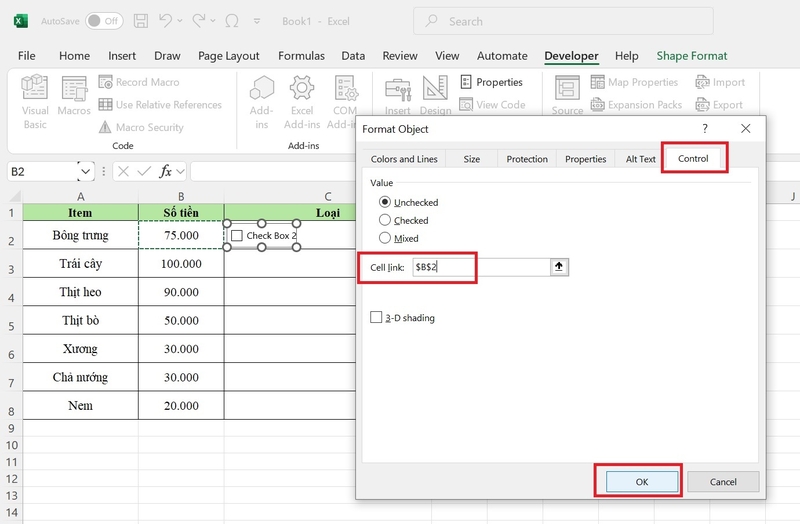This screenshot has height=524, width=800.
Task: Click the Excel app icon
Action: coord(20,21)
